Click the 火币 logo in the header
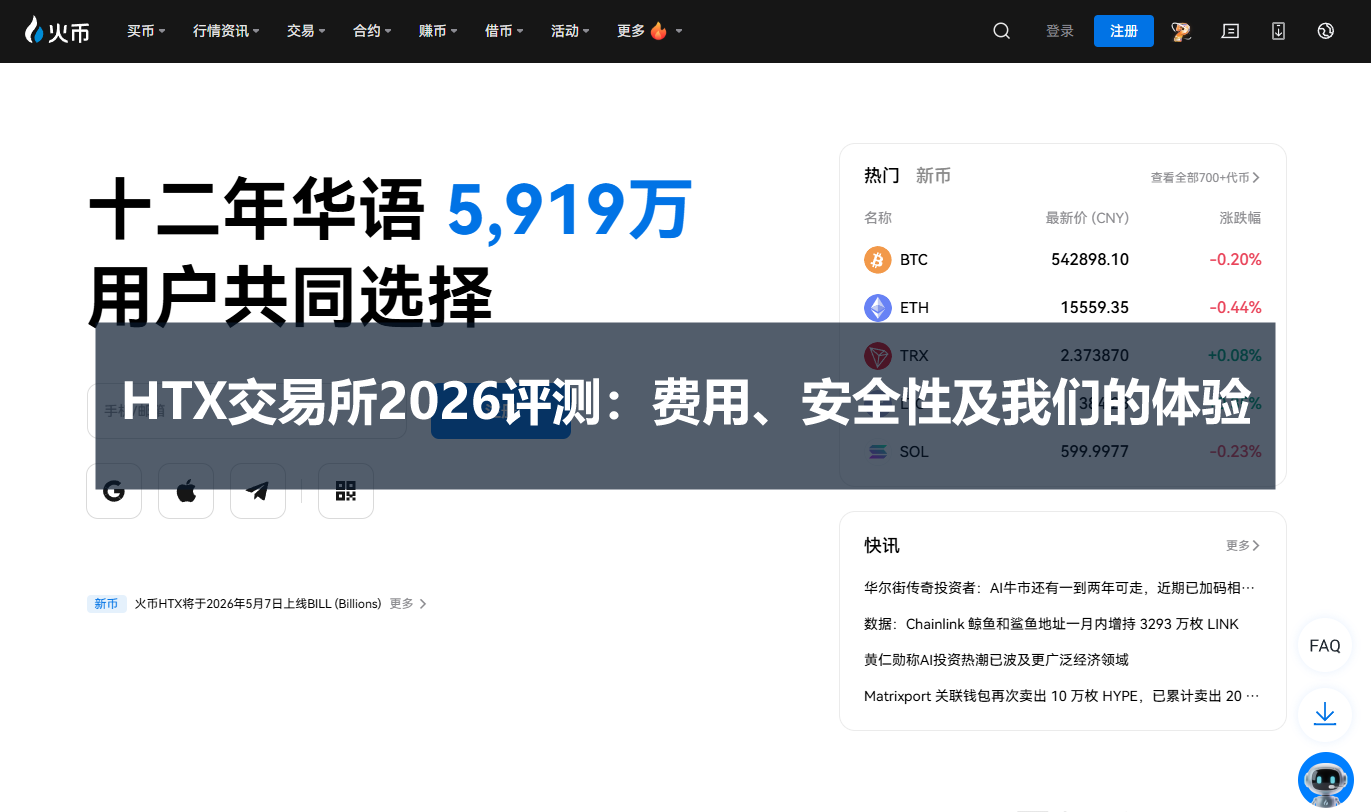Viewport: 1371px width, 812px height. pyautogui.click(x=57, y=31)
